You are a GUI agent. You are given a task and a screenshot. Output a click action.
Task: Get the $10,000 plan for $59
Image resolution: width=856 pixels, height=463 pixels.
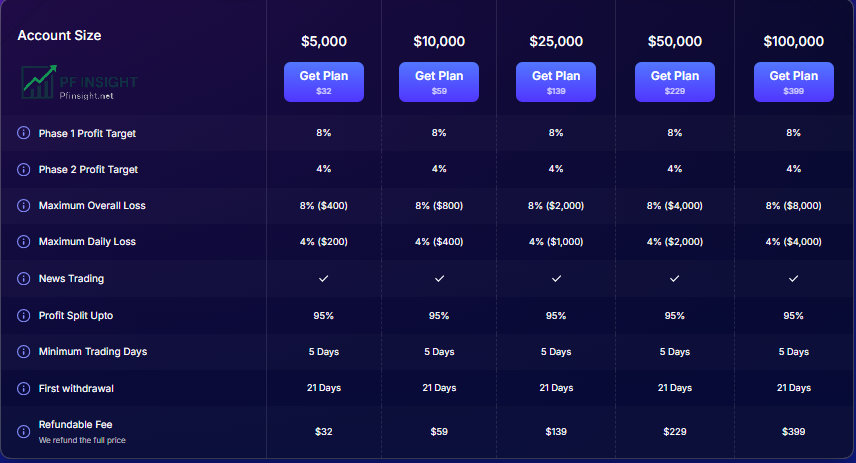pyautogui.click(x=439, y=82)
